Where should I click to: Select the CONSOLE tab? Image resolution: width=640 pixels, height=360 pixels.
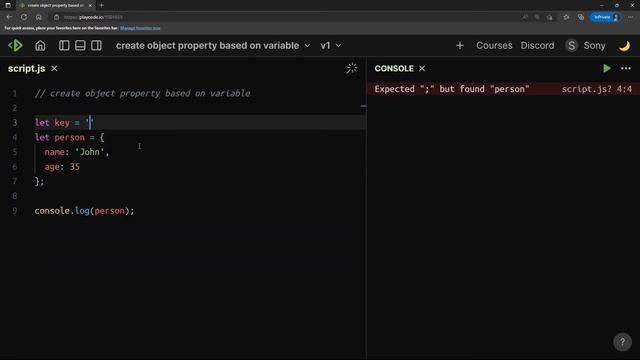(394, 69)
